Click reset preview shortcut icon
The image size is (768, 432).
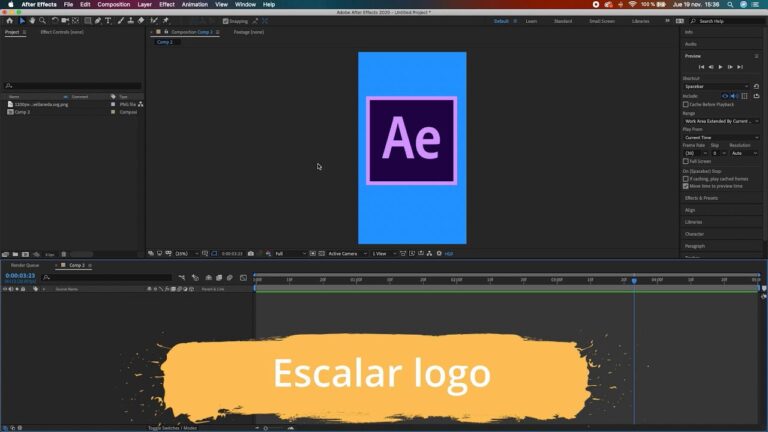click(756, 86)
